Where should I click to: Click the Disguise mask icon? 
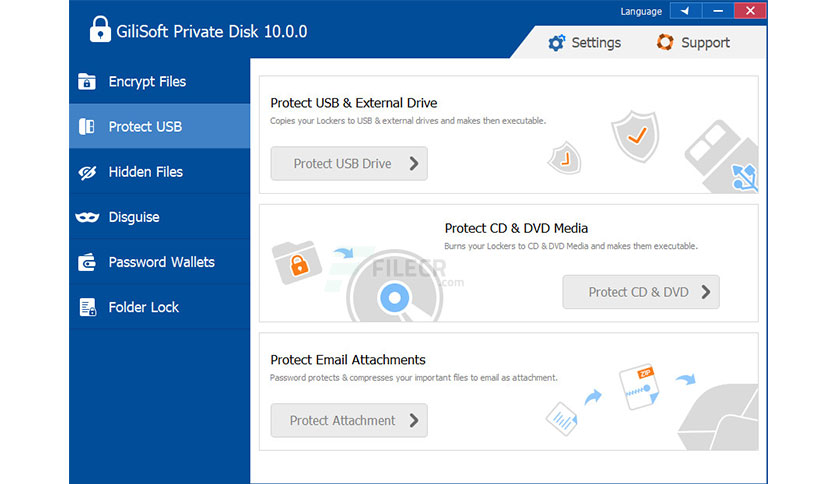click(87, 217)
